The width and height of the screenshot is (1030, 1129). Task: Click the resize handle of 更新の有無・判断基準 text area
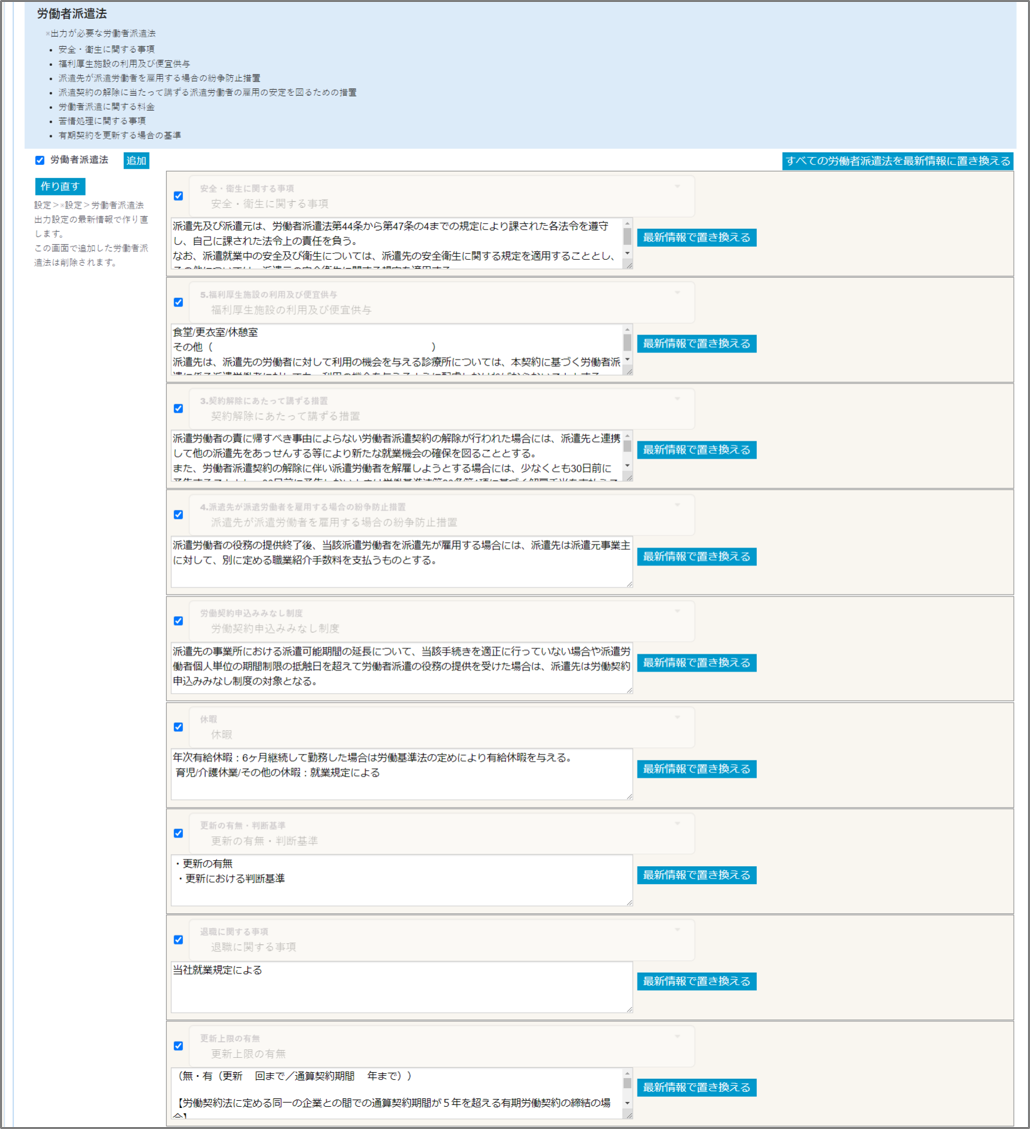click(629, 903)
